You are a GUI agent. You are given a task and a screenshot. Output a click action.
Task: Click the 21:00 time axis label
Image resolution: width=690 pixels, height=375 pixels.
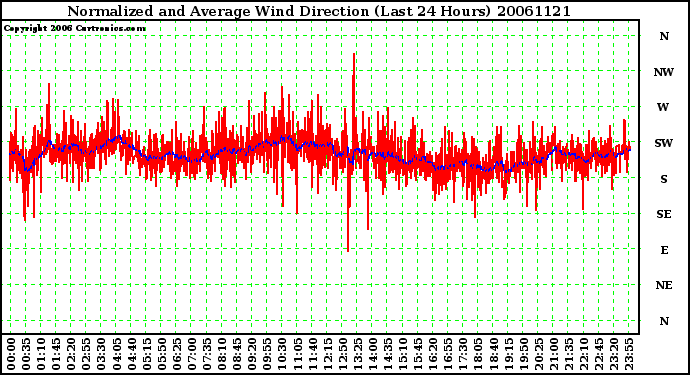554,354
